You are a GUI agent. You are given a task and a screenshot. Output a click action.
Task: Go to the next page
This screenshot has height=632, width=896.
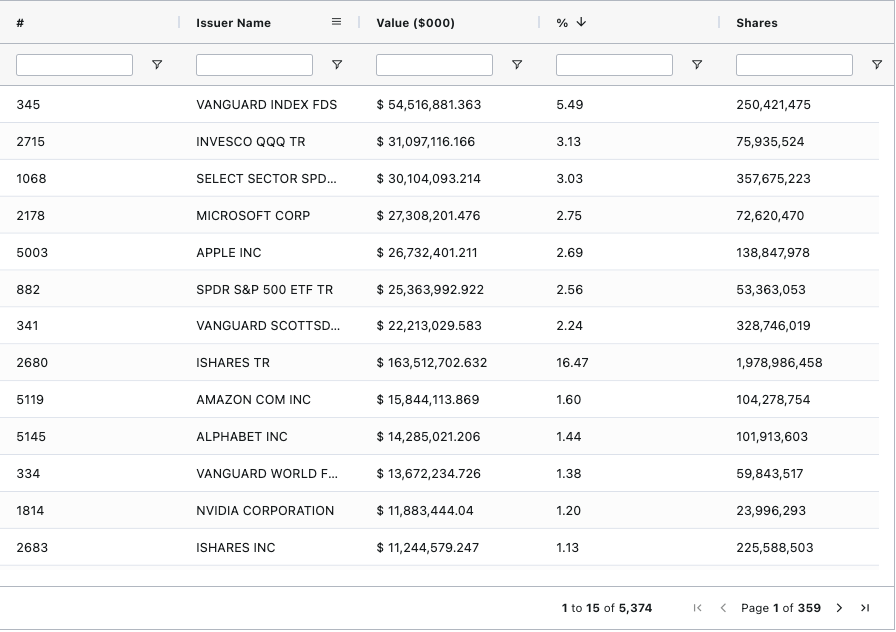coord(839,608)
